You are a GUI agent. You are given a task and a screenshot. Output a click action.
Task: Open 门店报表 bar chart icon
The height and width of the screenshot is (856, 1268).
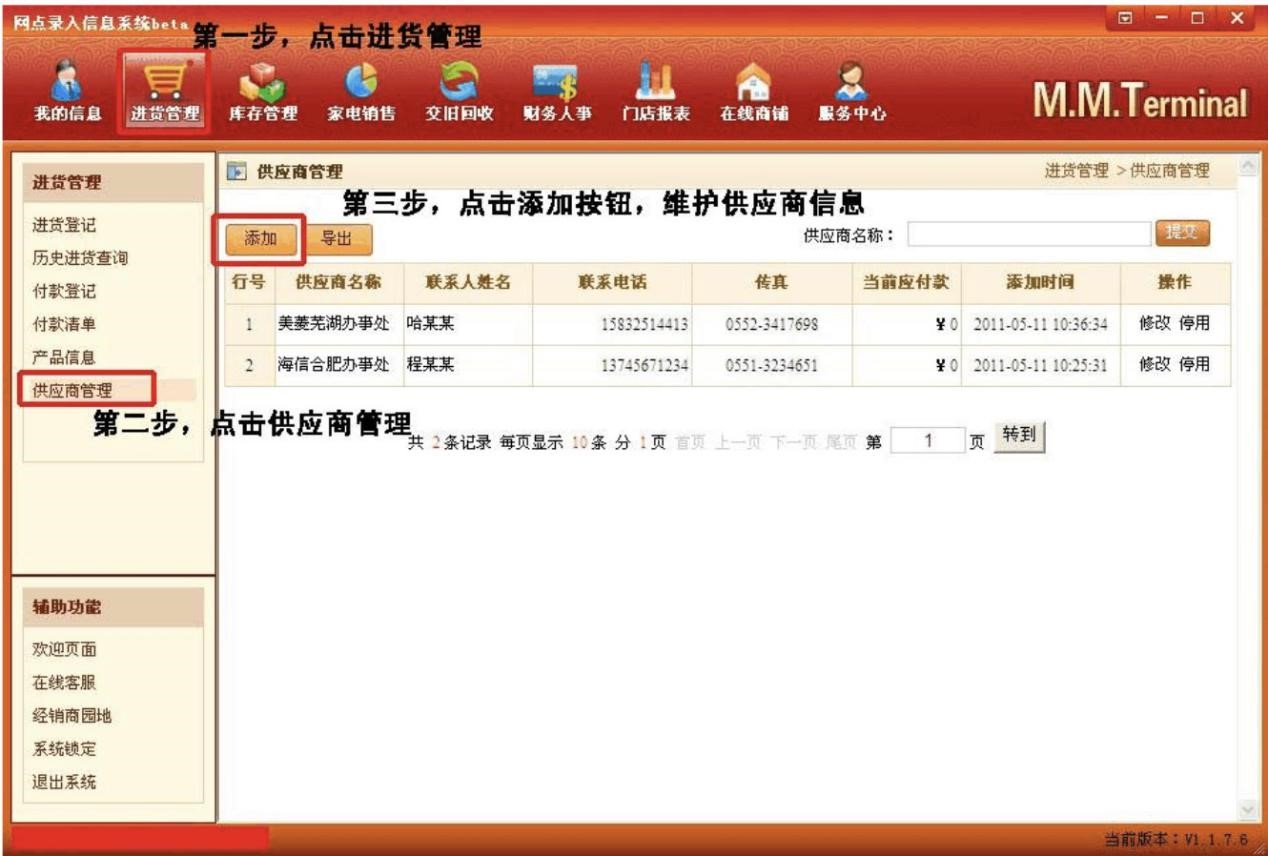coord(656,83)
